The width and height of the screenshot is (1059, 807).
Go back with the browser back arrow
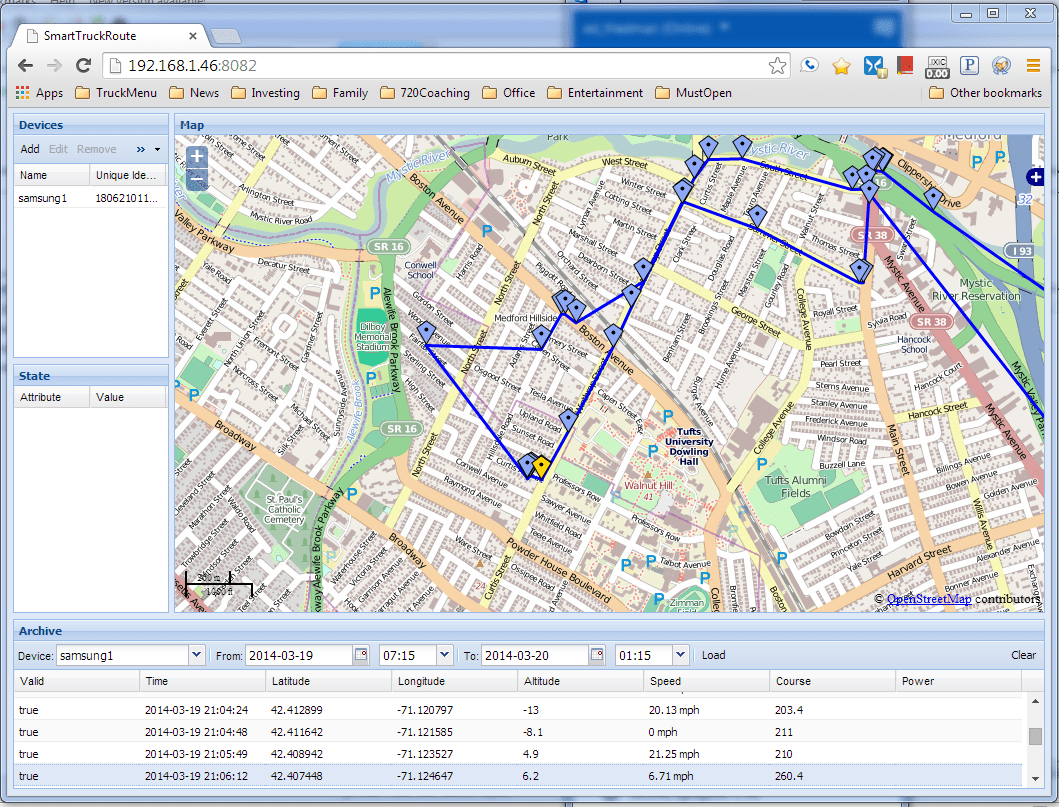click(x=26, y=66)
